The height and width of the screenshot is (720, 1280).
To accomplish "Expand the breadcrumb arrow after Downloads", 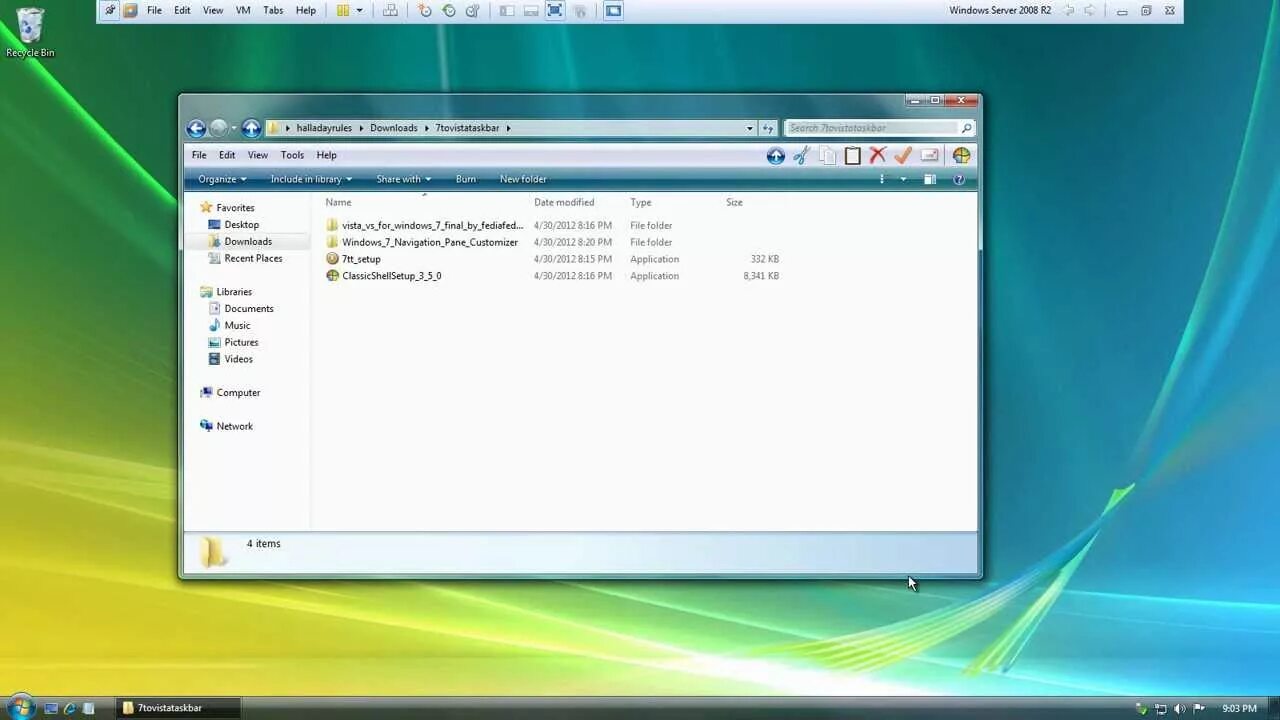I will 426,128.
